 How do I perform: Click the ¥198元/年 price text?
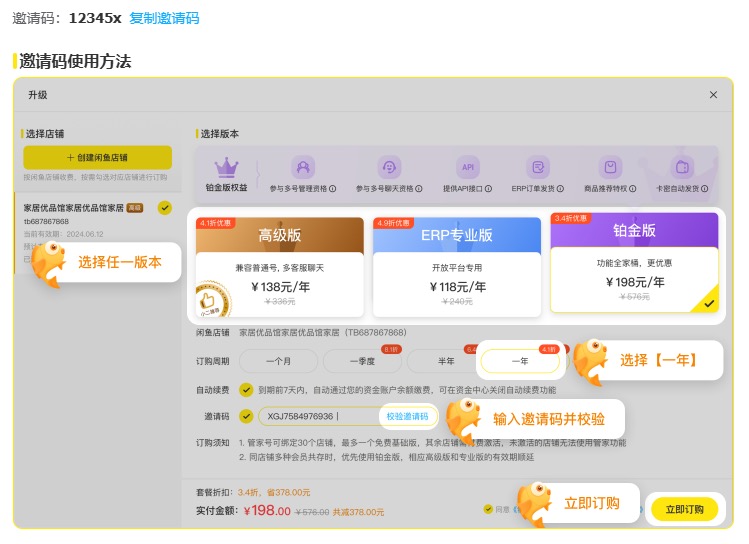(635, 282)
